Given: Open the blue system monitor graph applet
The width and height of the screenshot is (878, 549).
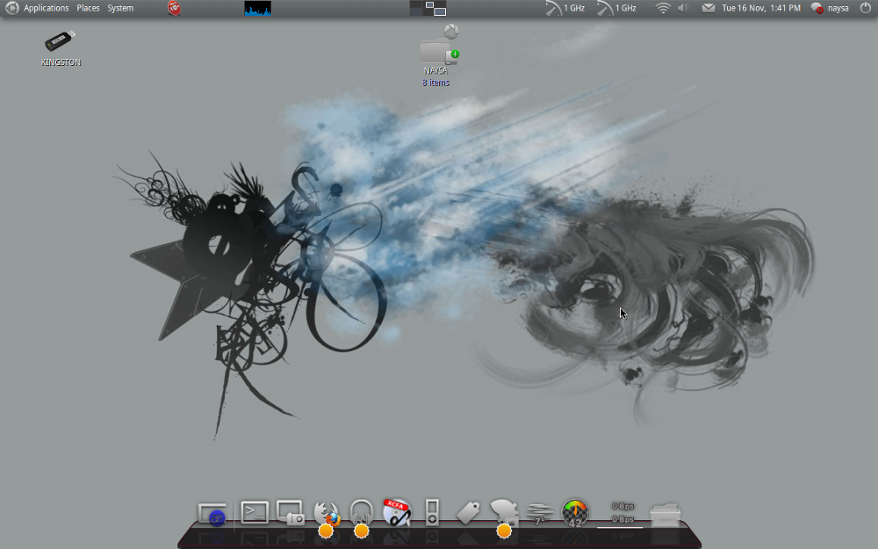Looking at the screenshot, I should pos(258,8).
